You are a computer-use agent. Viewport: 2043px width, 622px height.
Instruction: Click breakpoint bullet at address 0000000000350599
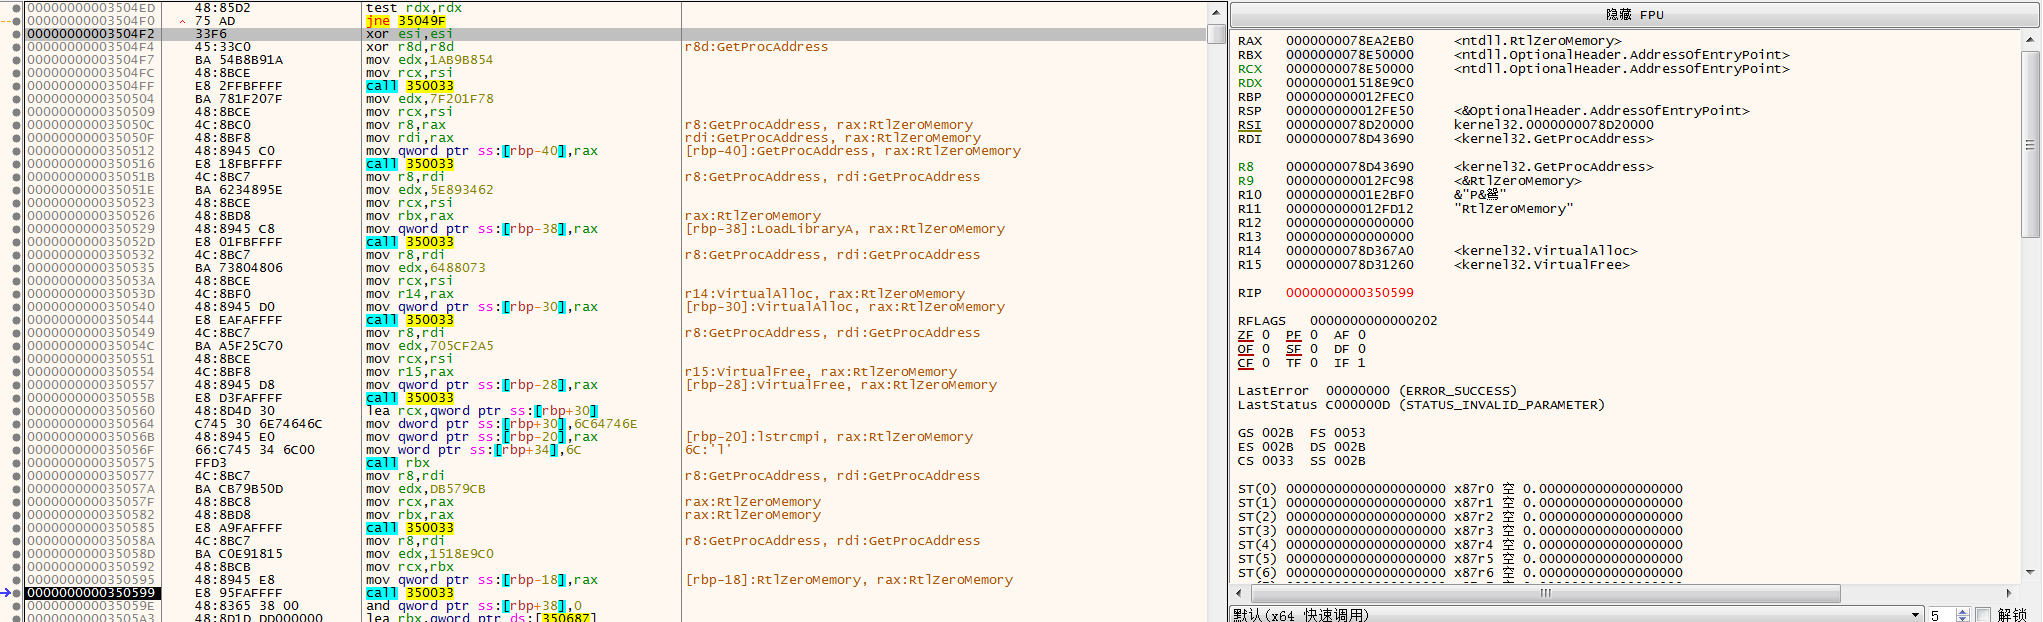[x=17, y=593]
